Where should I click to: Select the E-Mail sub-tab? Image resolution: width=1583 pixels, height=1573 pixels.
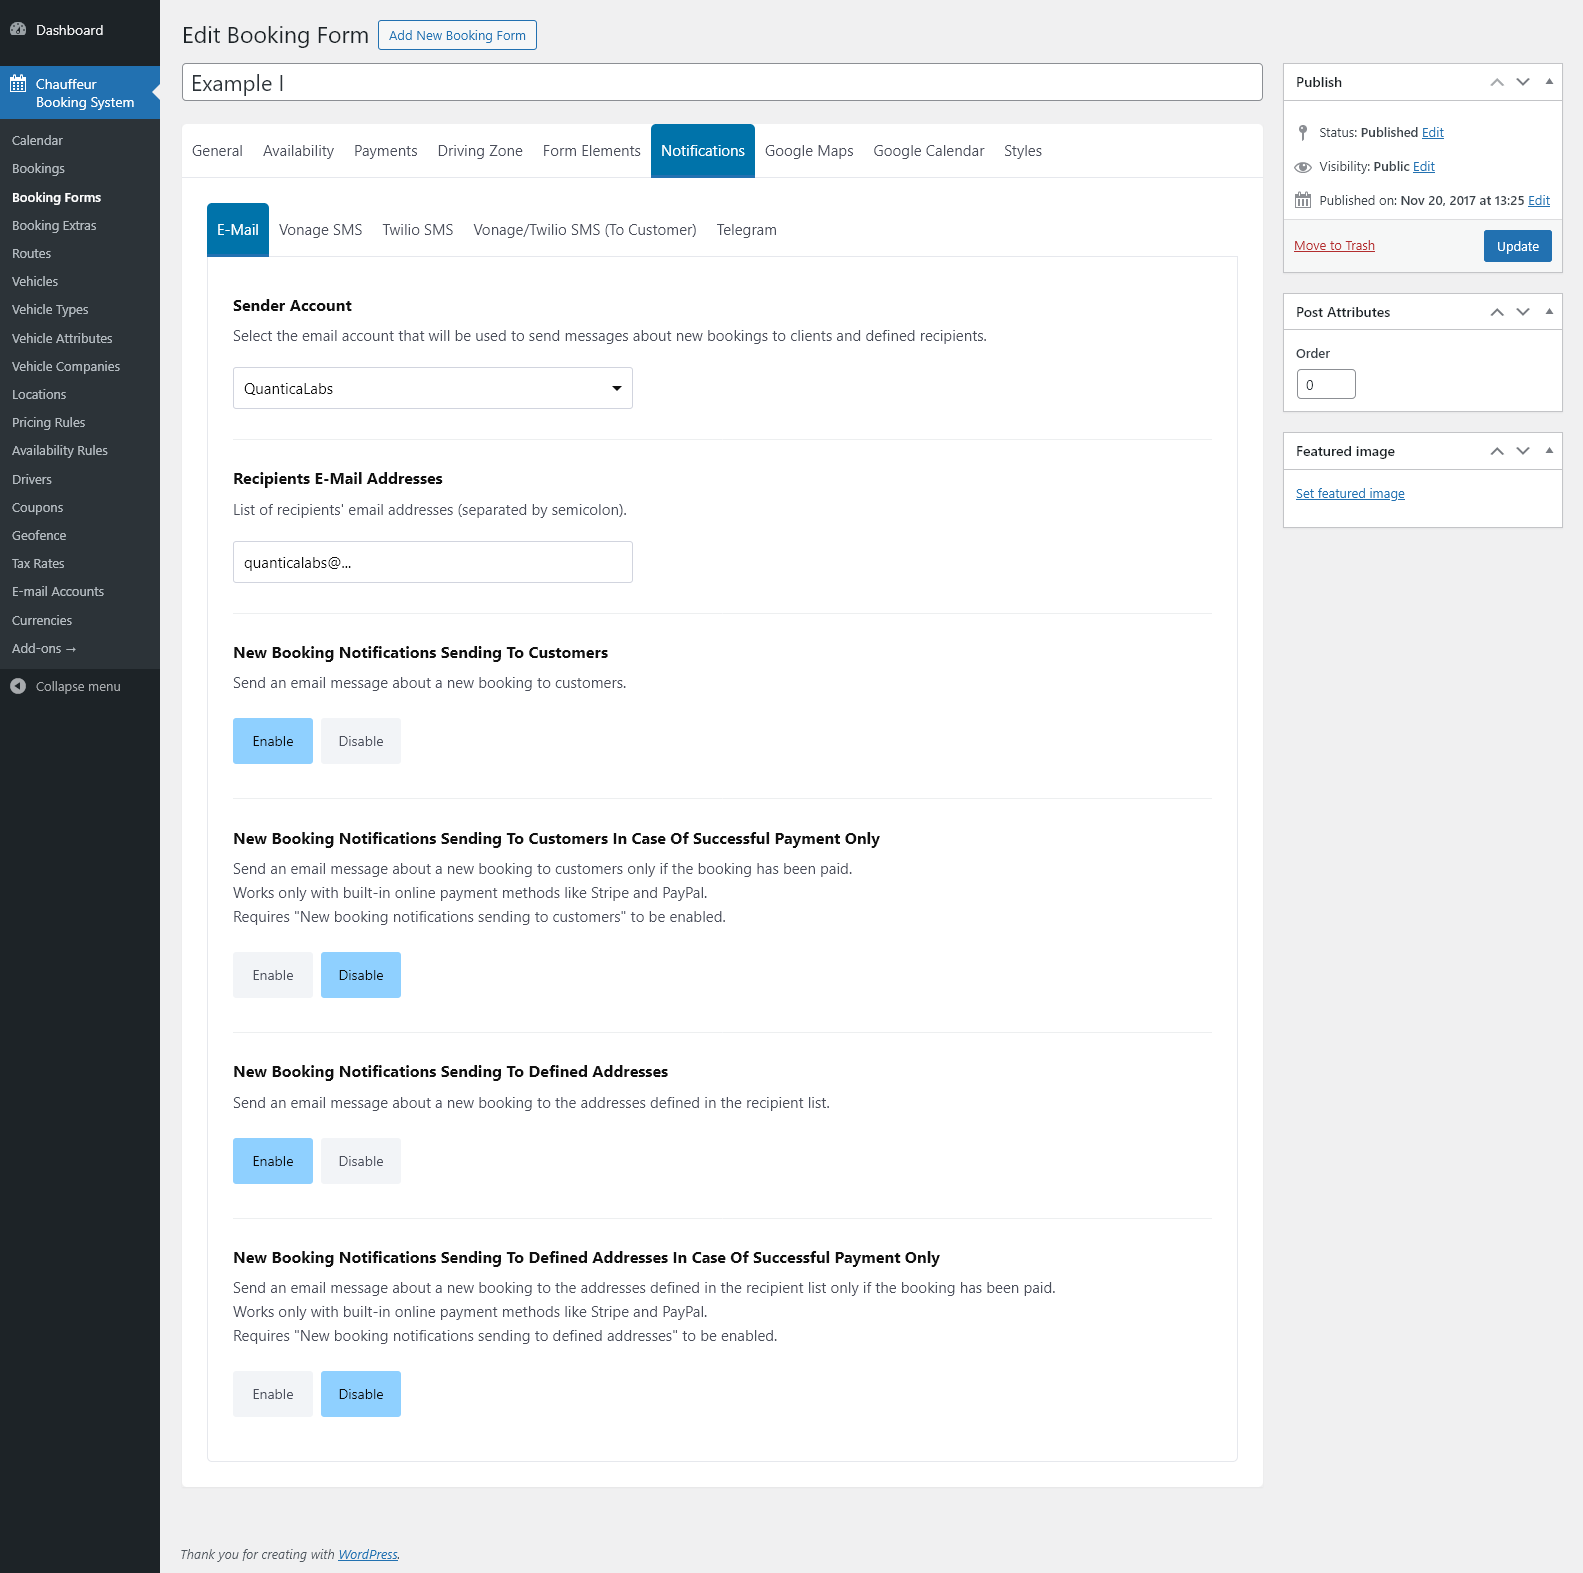(x=238, y=230)
